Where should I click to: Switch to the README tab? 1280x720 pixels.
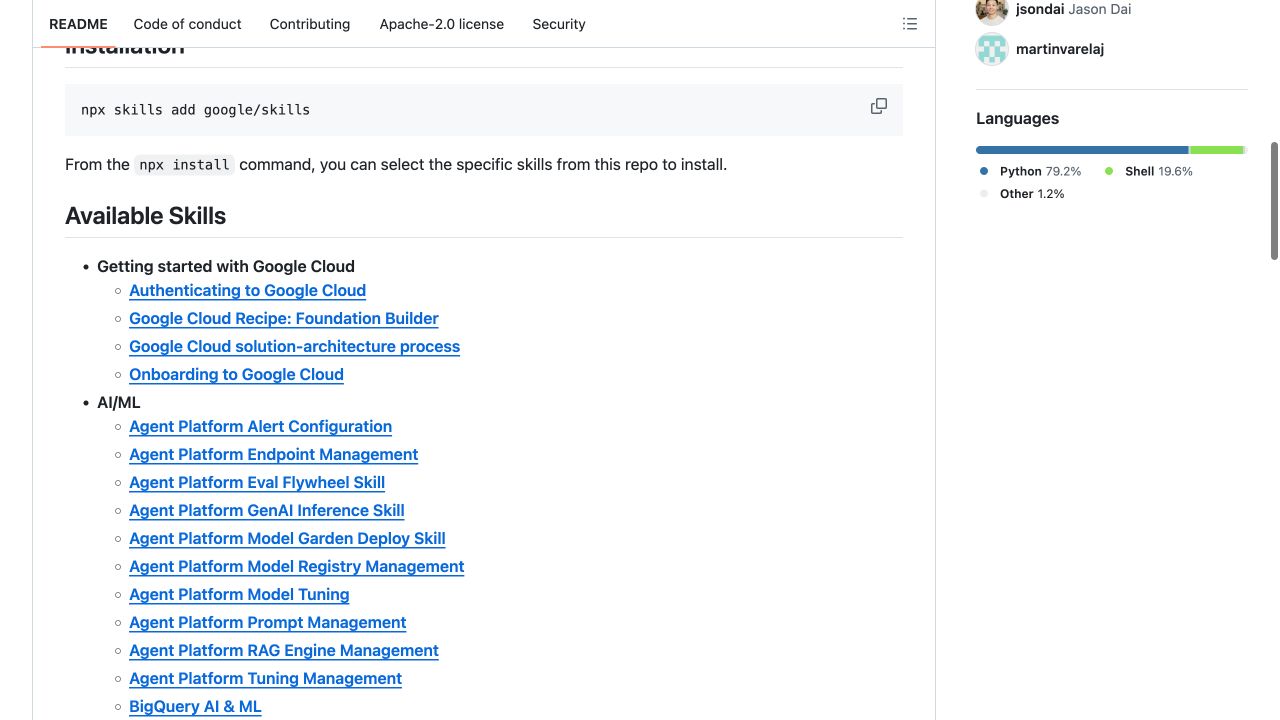pos(78,24)
